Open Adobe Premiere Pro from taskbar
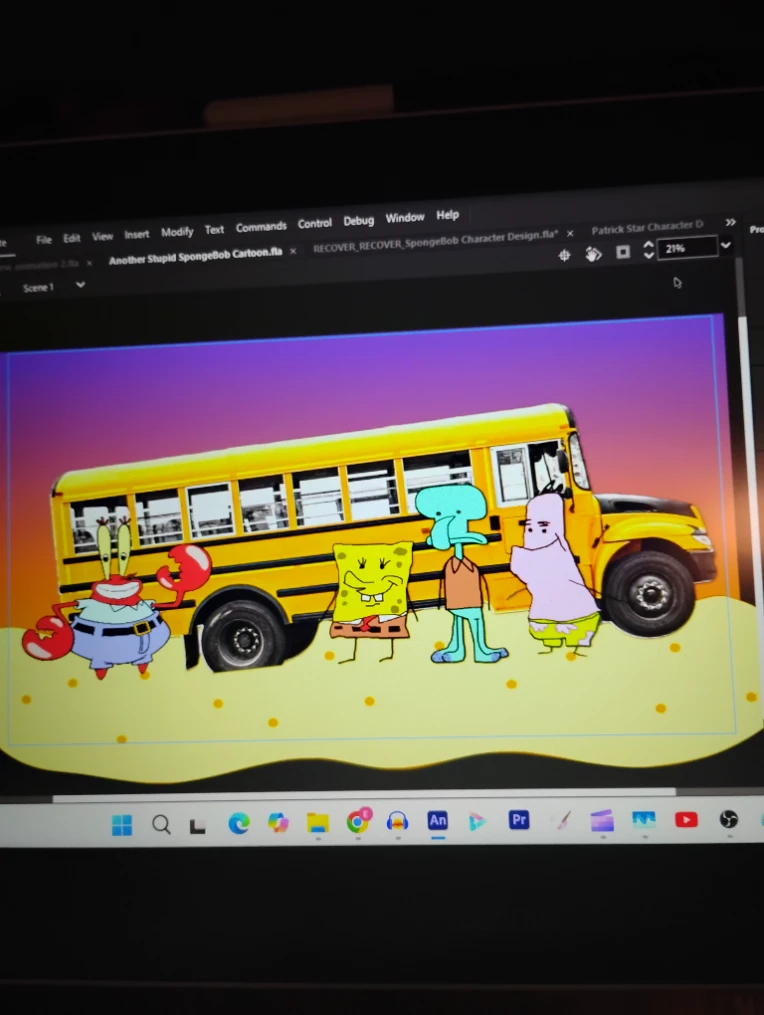Screen dimensions: 764x1015 coord(519,820)
